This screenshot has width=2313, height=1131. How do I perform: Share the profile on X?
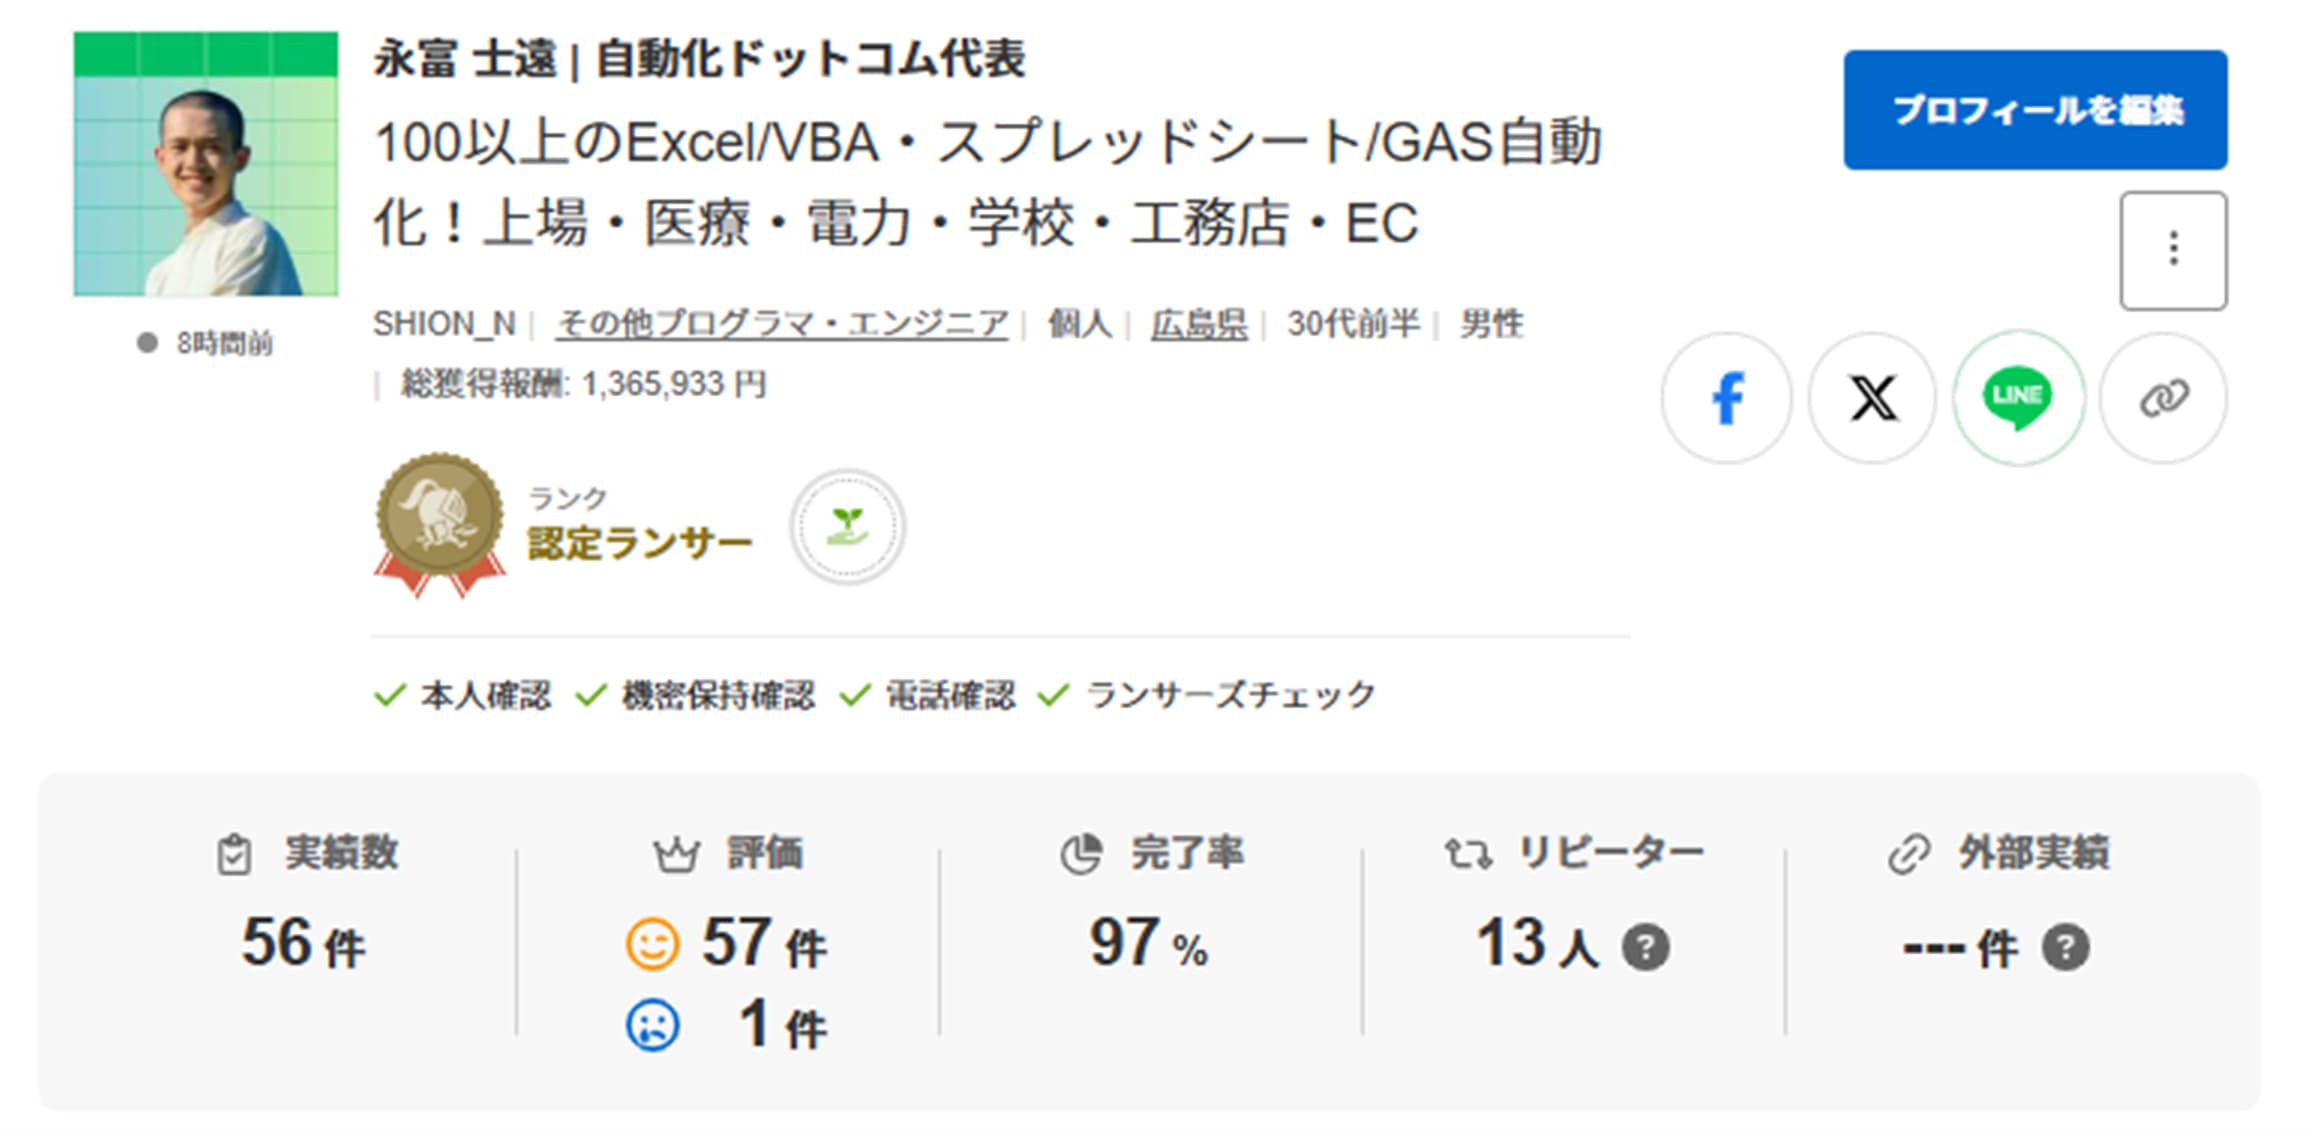click(x=1874, y=397)
